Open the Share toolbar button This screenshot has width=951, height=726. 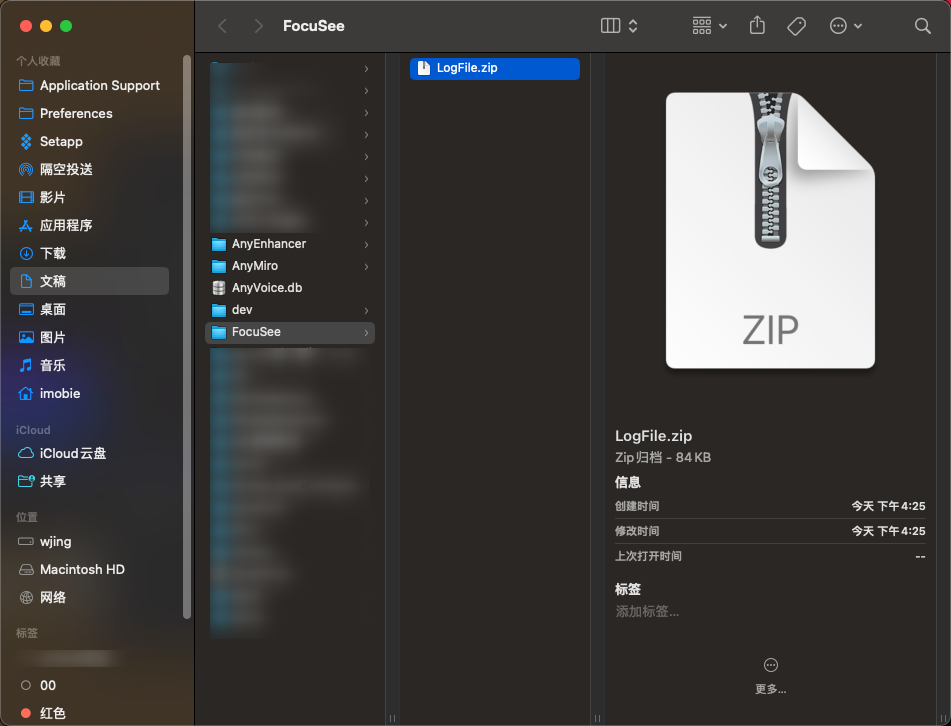point(757,26)
